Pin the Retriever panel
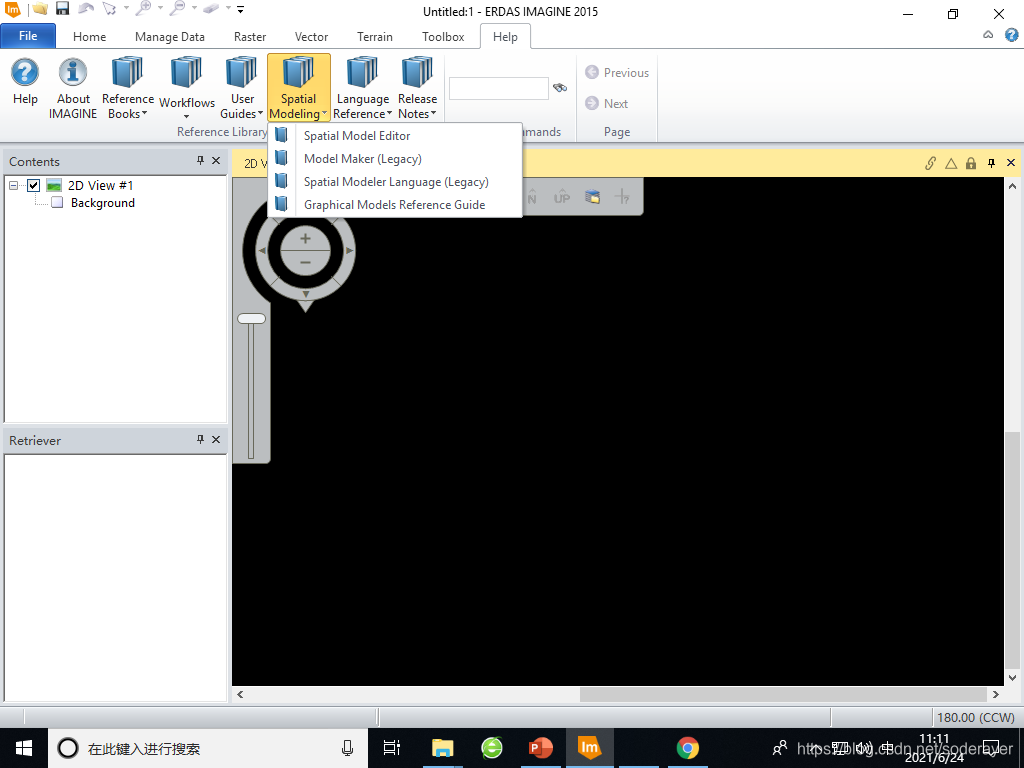The image size is (1024, 768). tap(200, 440)
